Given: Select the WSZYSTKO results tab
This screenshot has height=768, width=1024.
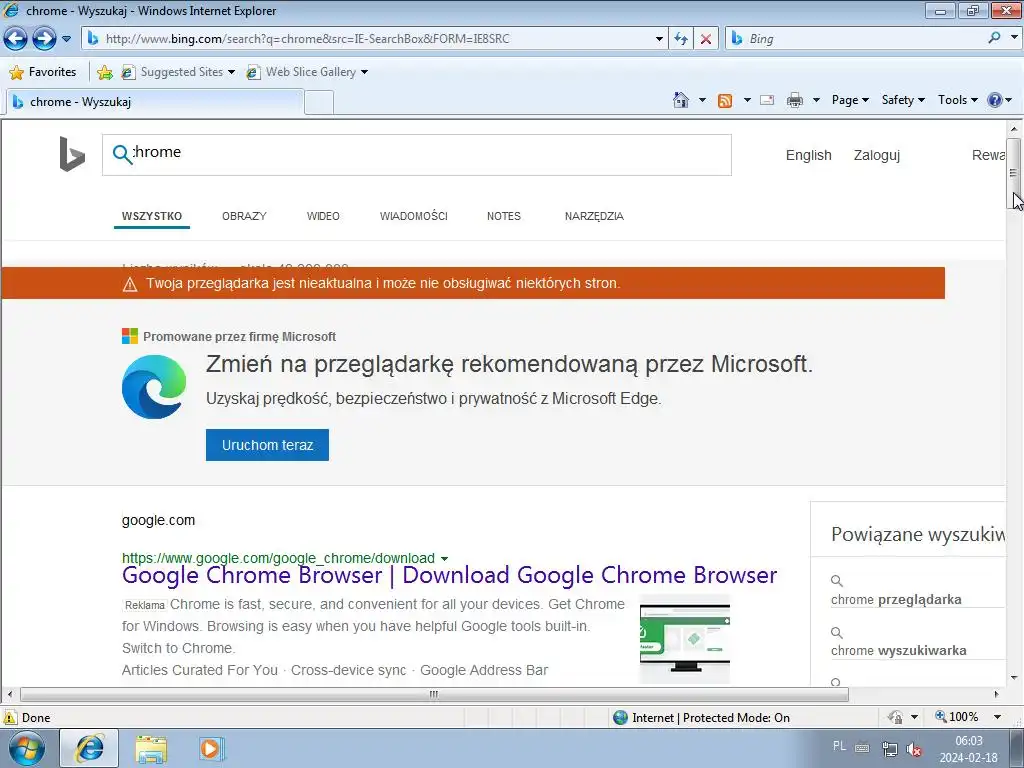Looking at the screenshot, I should pyautogui.click(x=152, y=216).
